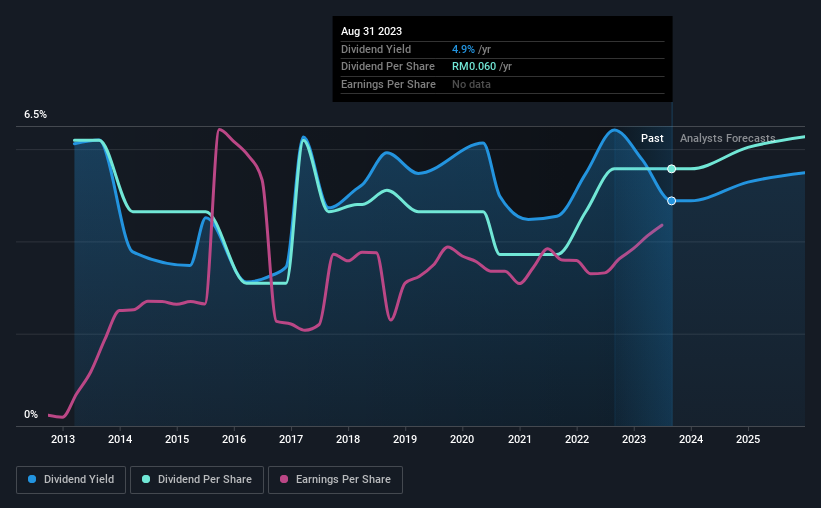Click the 4.9% dividend yield value

tap(463, 49)
